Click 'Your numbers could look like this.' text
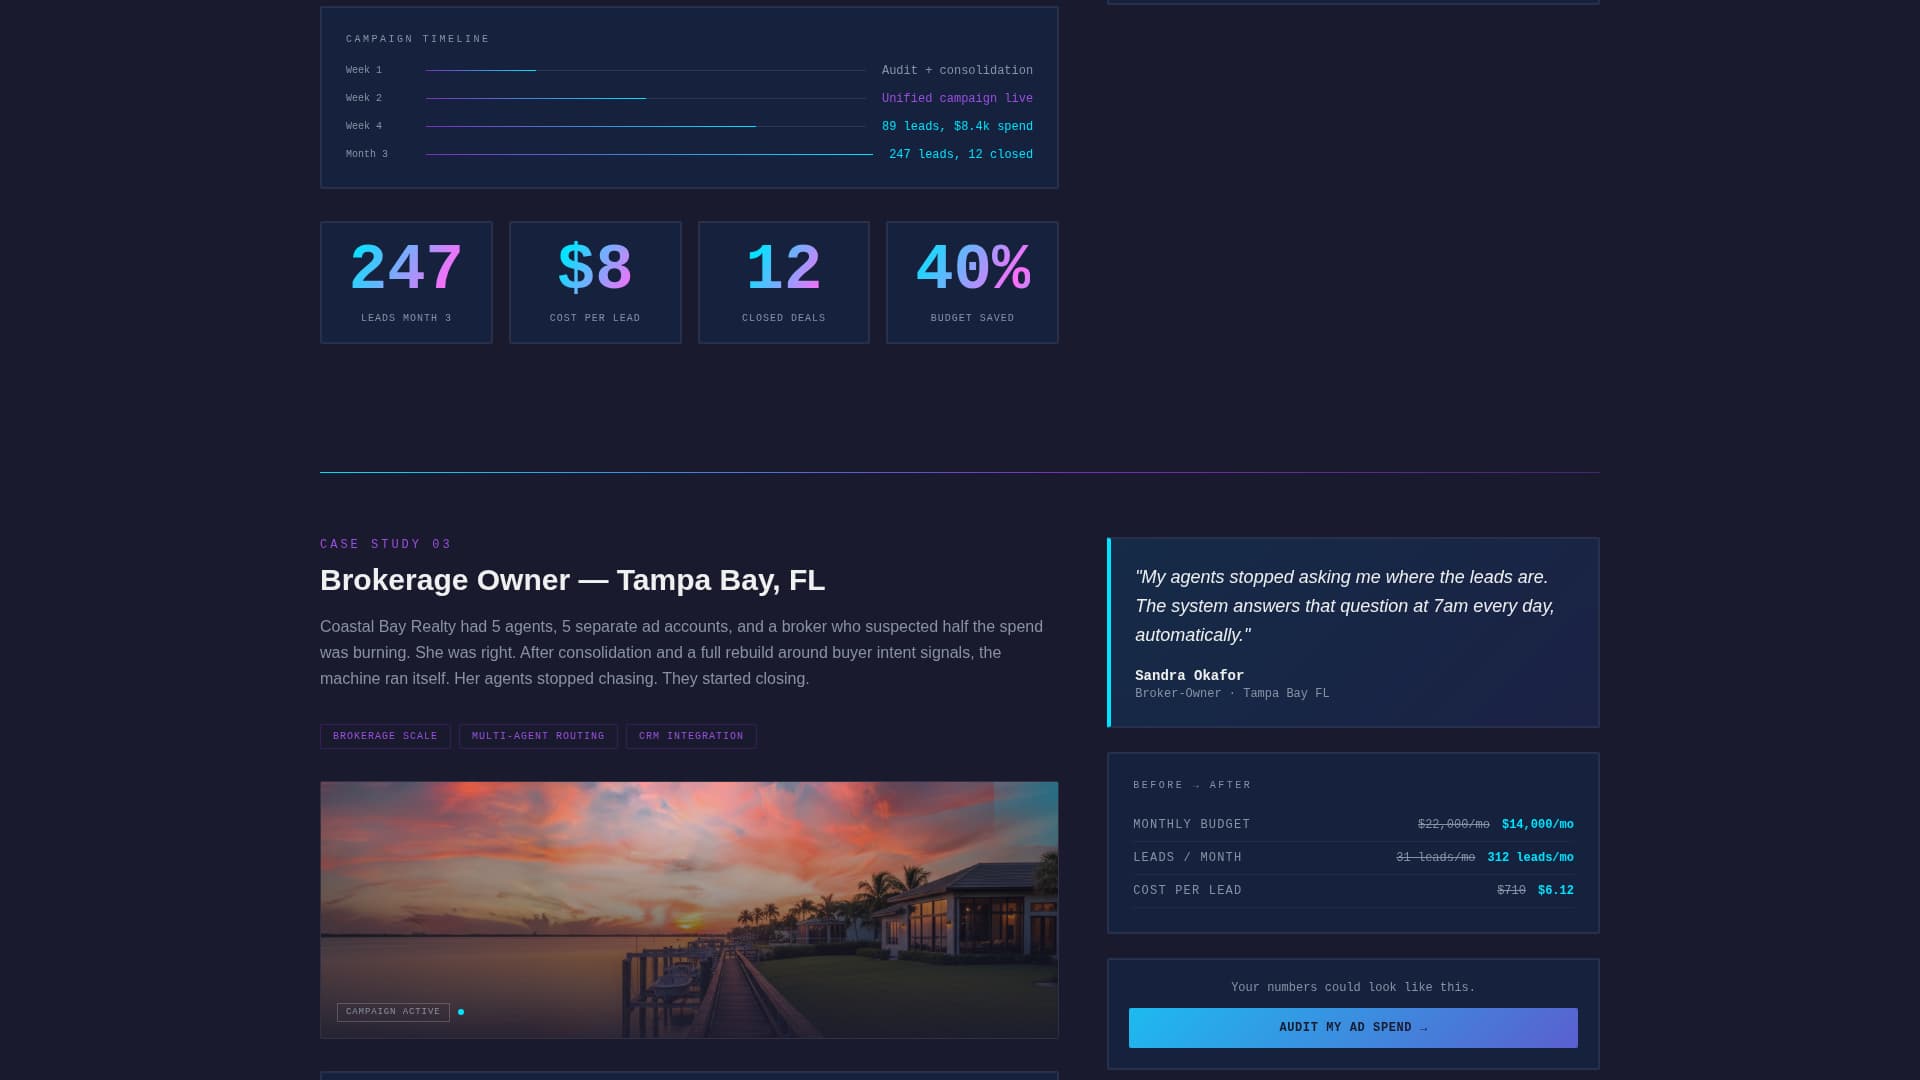The image size is (1920, 1080). coord(1353,988)
